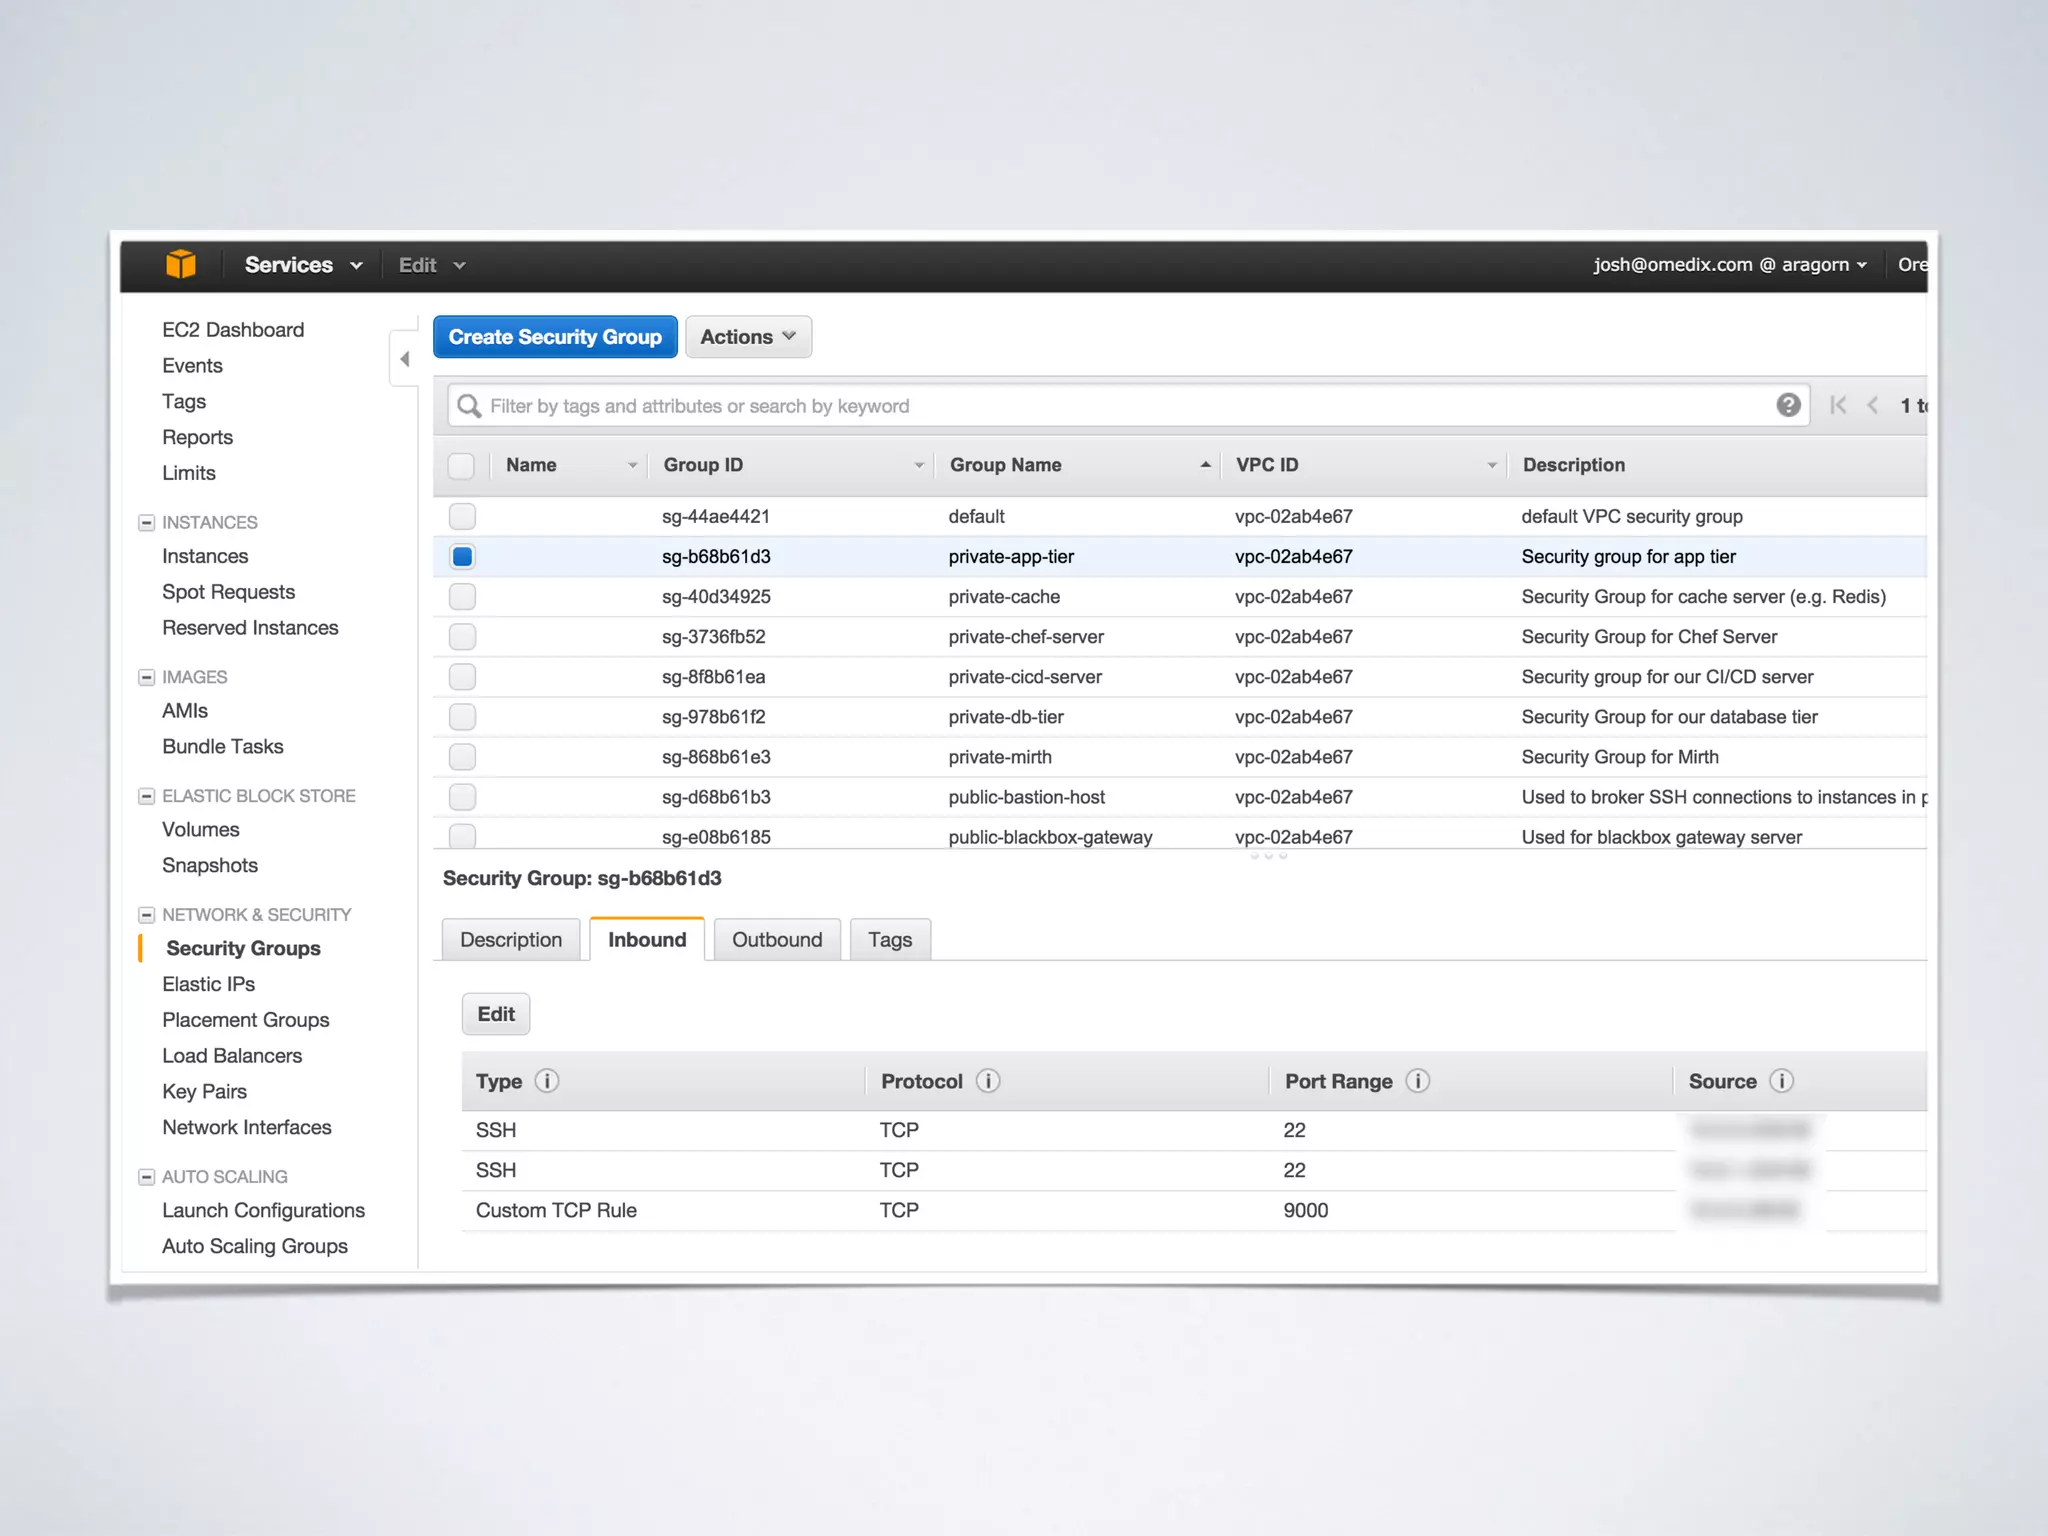
Task: Open the Services menu dropdown
Action: [x=302, y=265]
